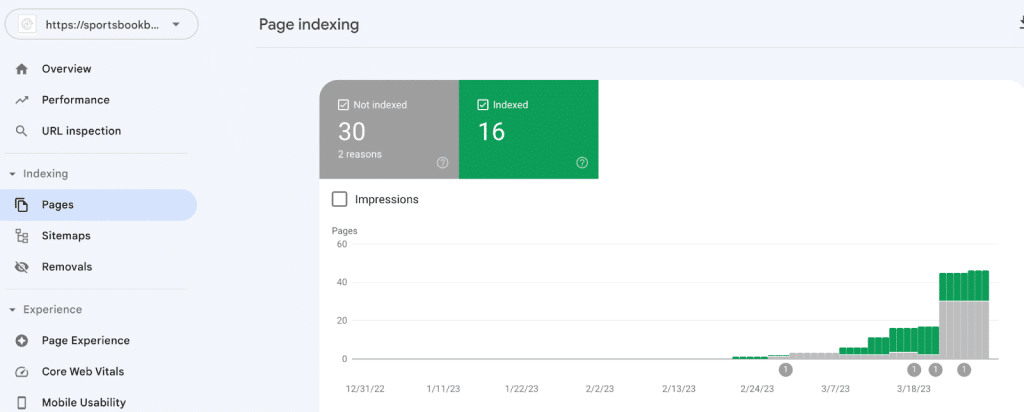Enable the Impressions checkbox
The height and width of the screenshot is (412, 1024).
click(340, 199)
